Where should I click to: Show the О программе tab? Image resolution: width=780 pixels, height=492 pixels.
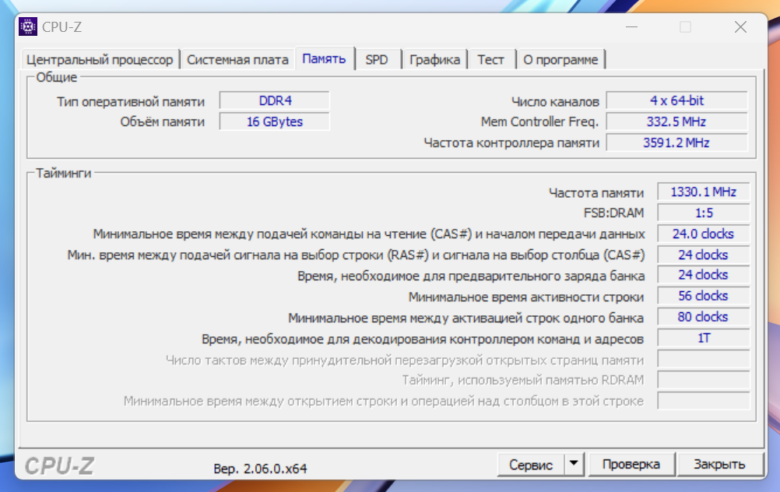click(561, 60)
